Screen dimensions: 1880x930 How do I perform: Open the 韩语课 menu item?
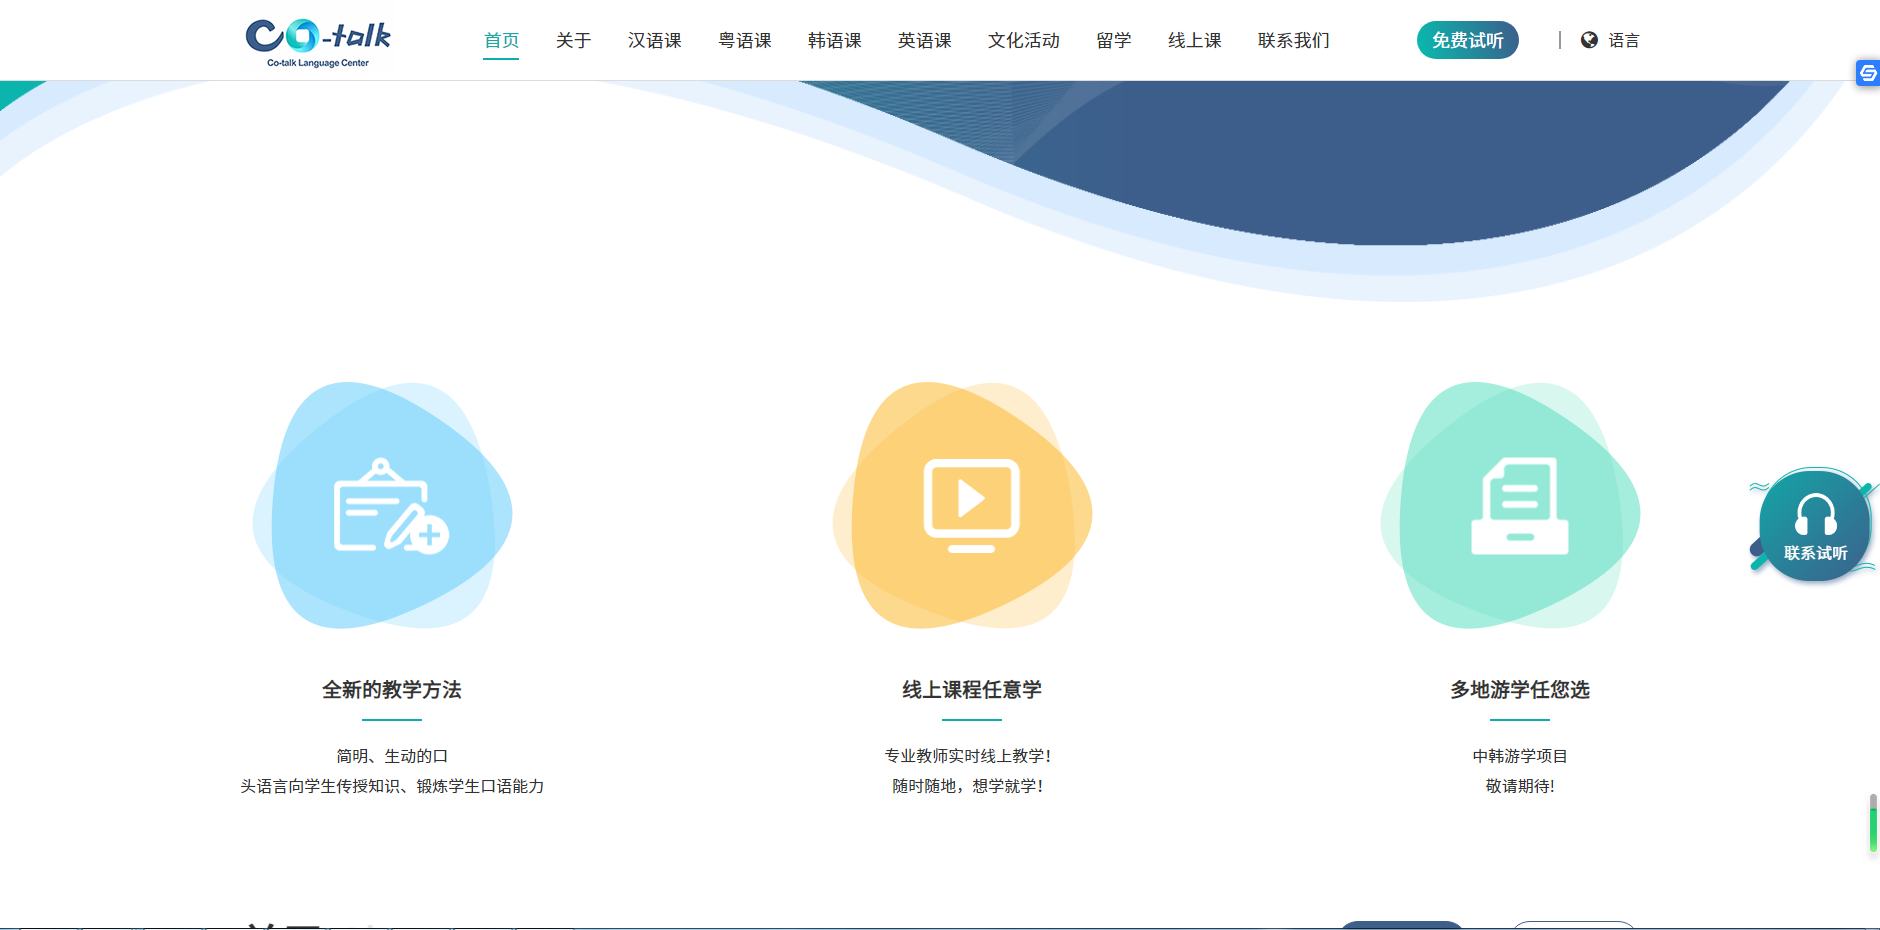(x=834, y=41)
